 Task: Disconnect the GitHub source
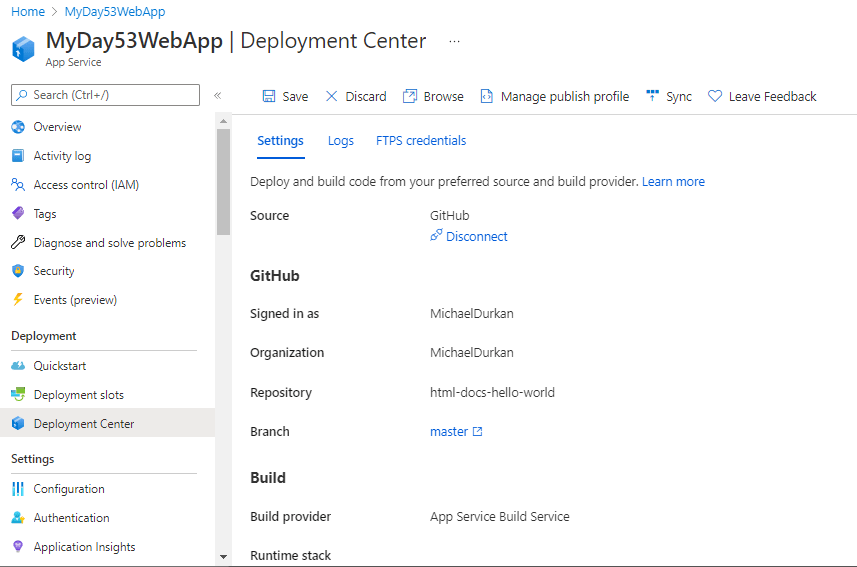coord(476,237)
